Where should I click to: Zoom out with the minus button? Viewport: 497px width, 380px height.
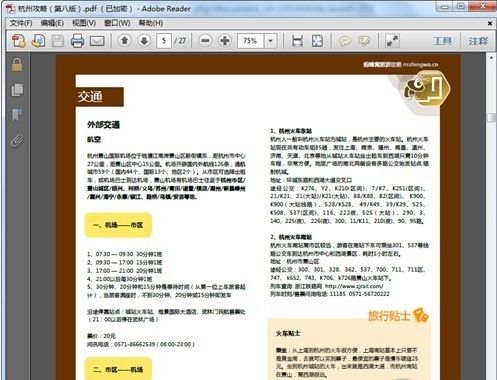click(x=205, y=41)
